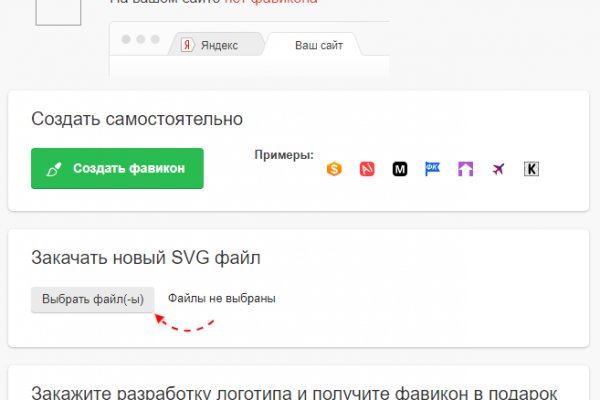Image resolution: width=600 pixels, height=400 pixels.
Task: Click the red Яндекс favicon in mock tab
Action: pos(186,45)
